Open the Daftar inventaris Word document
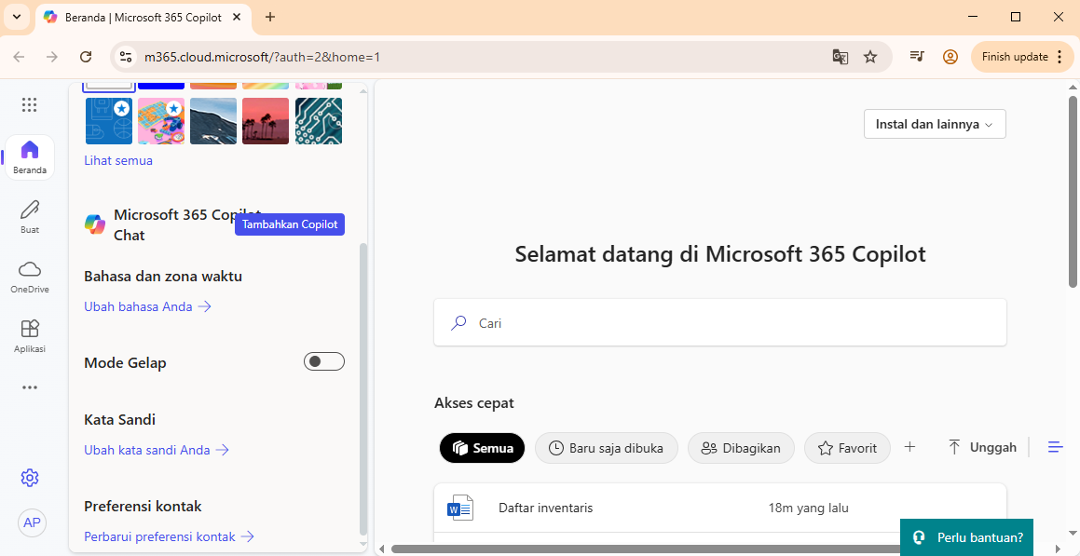 point(546,508)
